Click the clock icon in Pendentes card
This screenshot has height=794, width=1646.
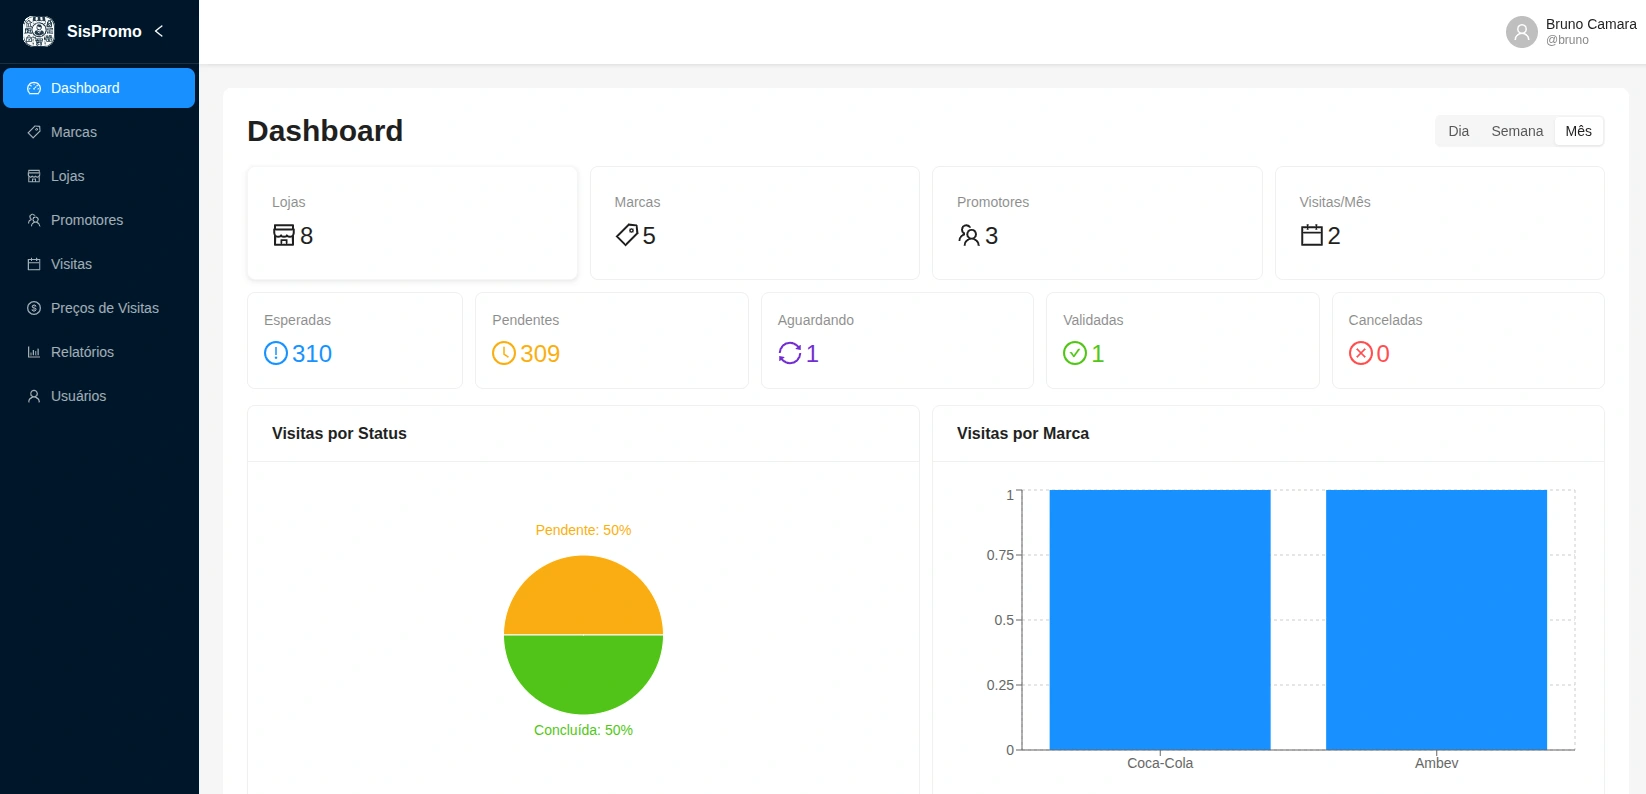(504, 353)
